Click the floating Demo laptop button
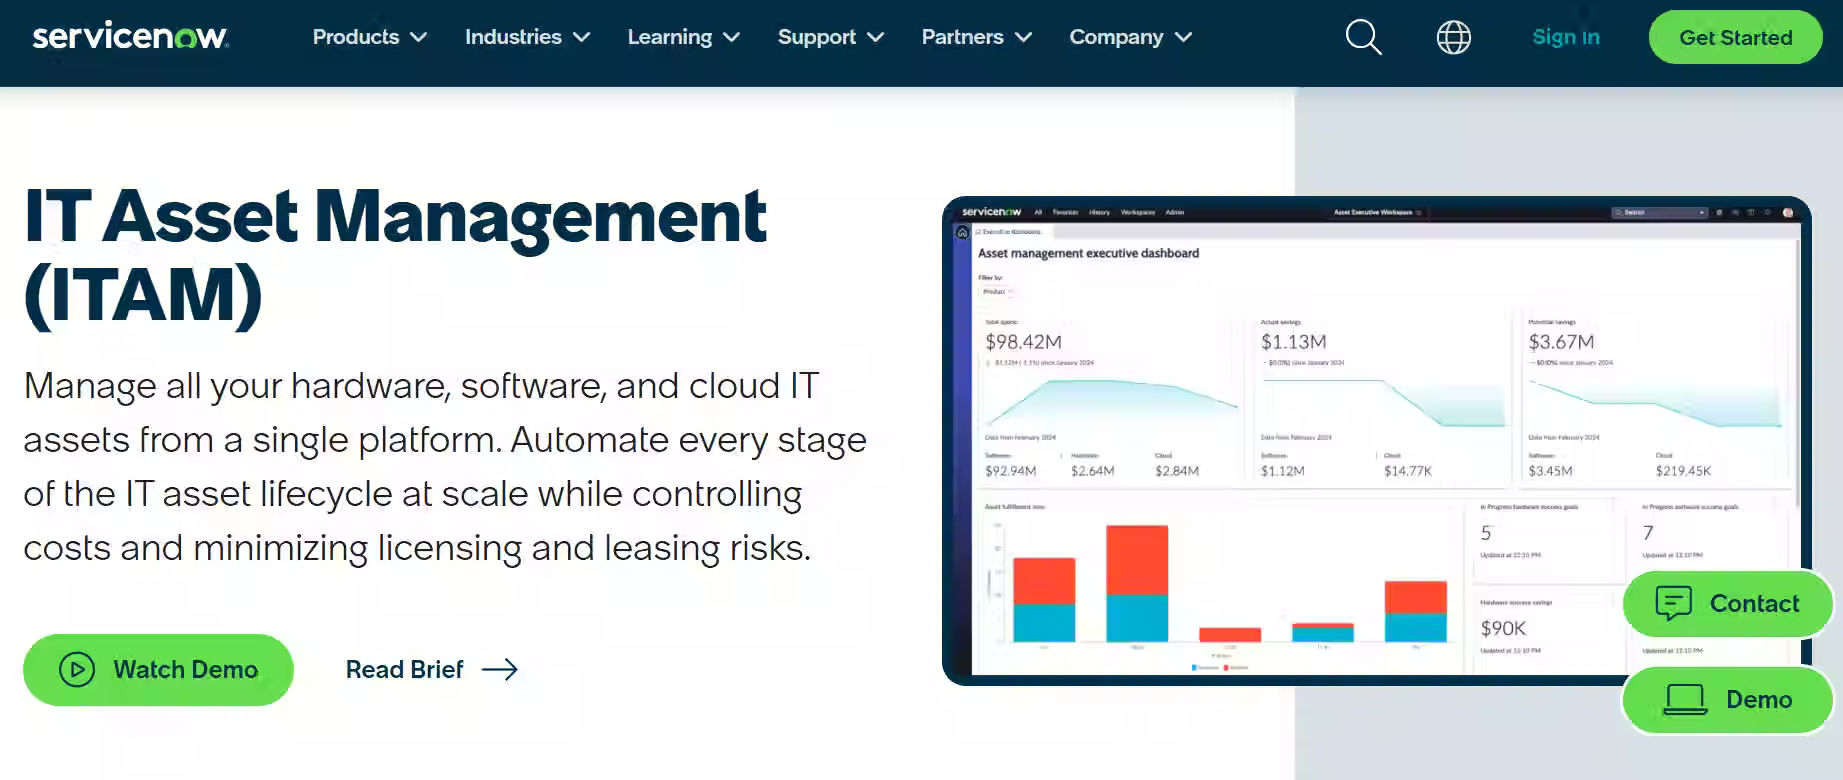This screenshot has width=1843, height=780. 1727,699
